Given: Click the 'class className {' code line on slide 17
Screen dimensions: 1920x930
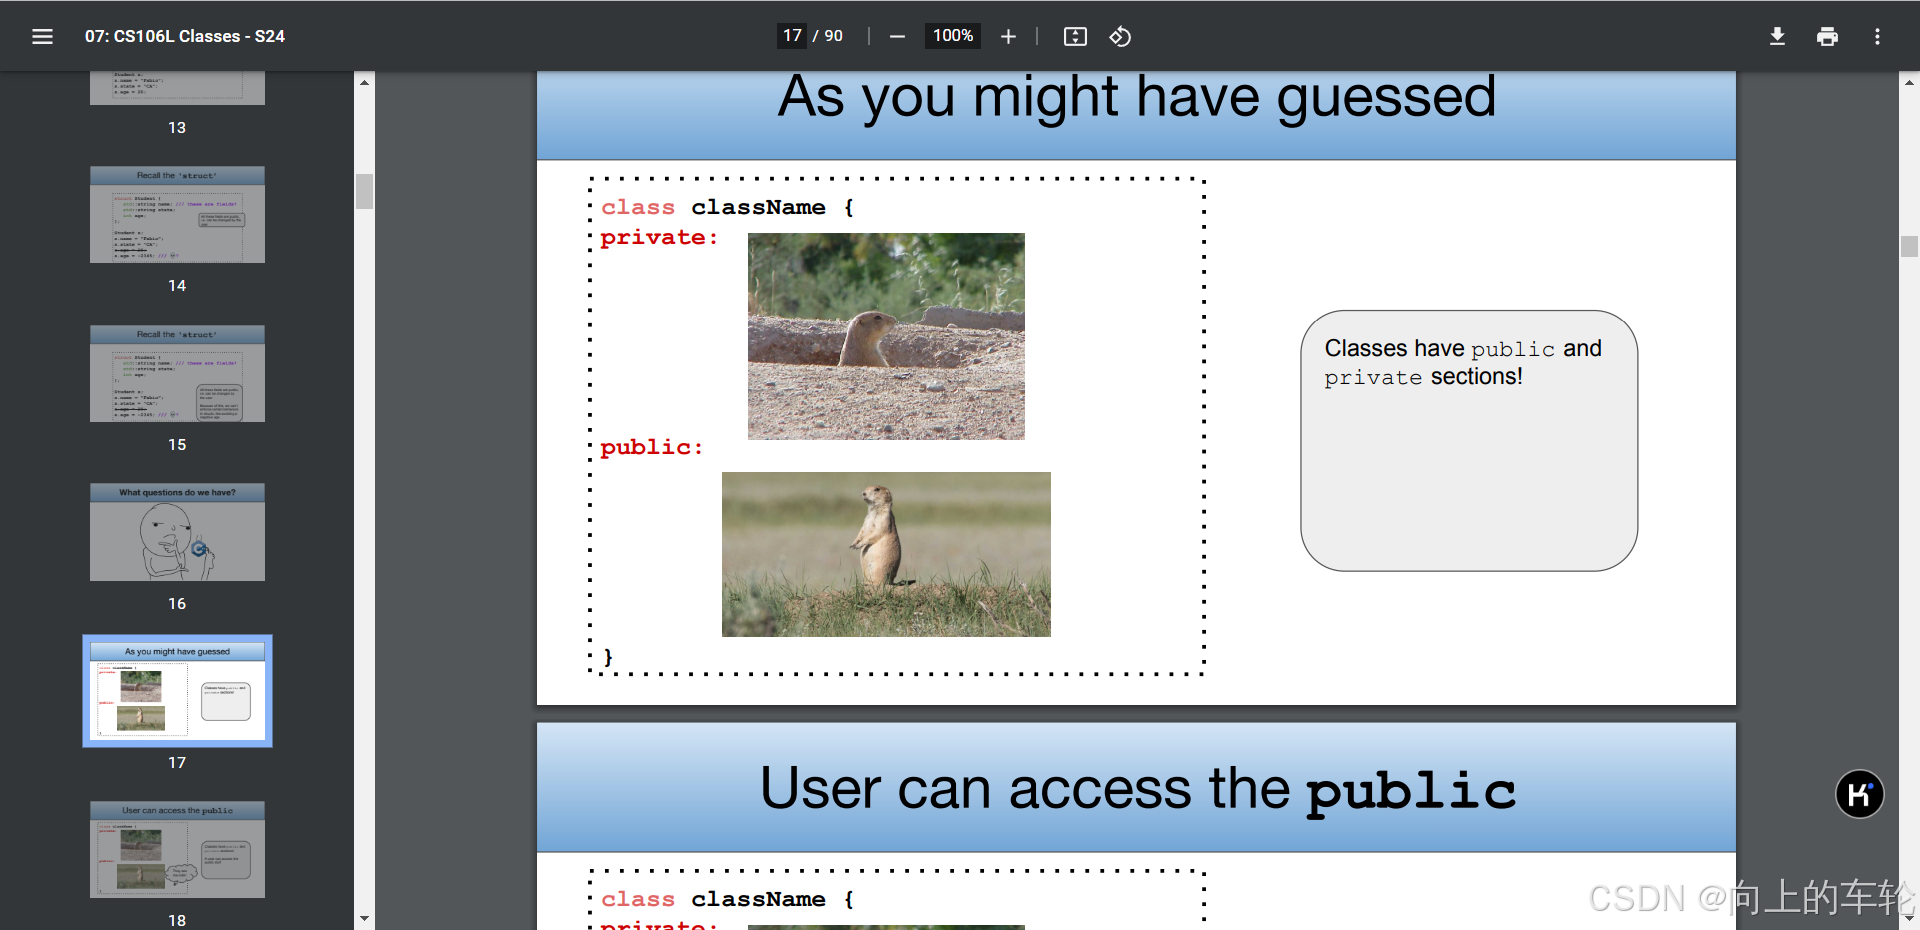Looking at the screenshot, I should coord(728,207).
